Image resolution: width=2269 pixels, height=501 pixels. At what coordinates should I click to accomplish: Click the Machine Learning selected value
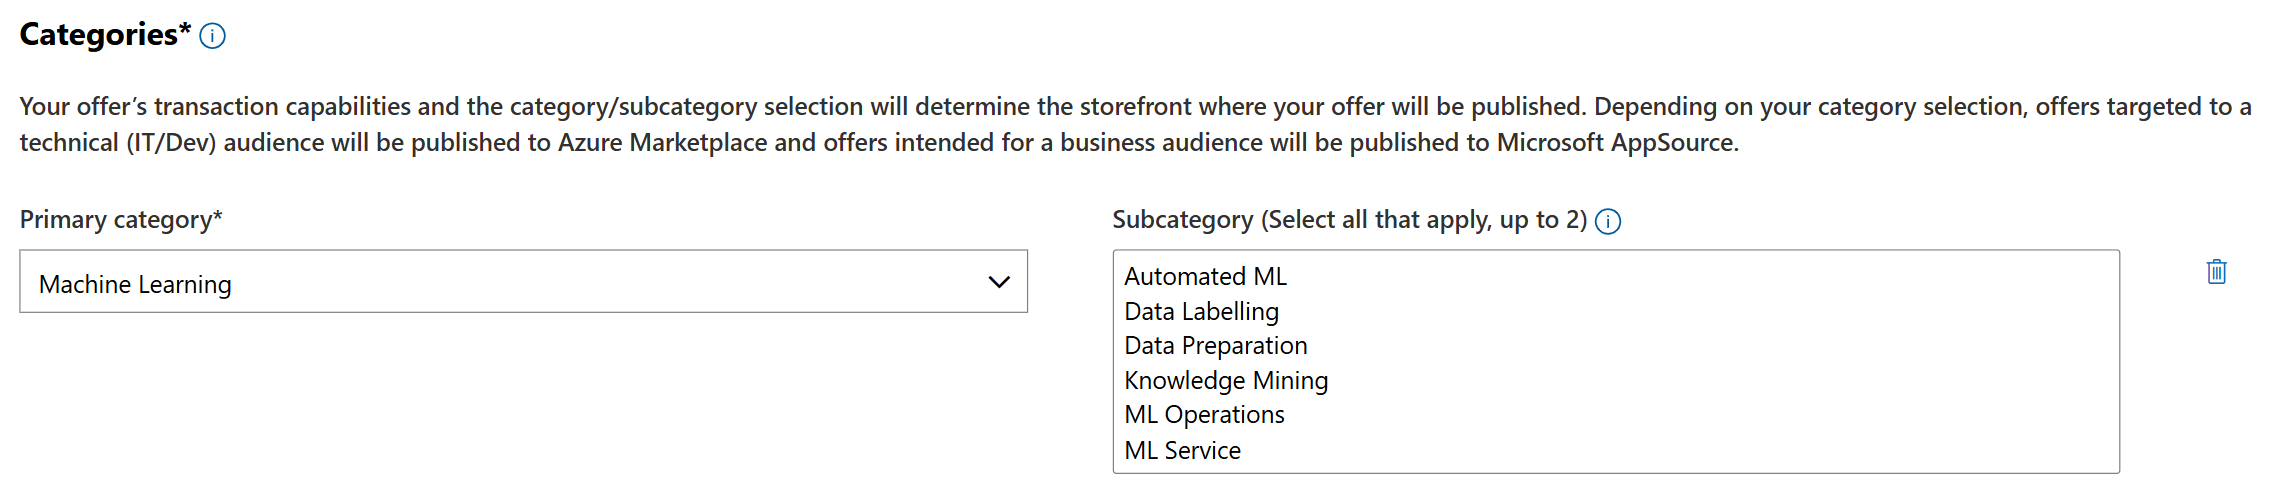135,285
